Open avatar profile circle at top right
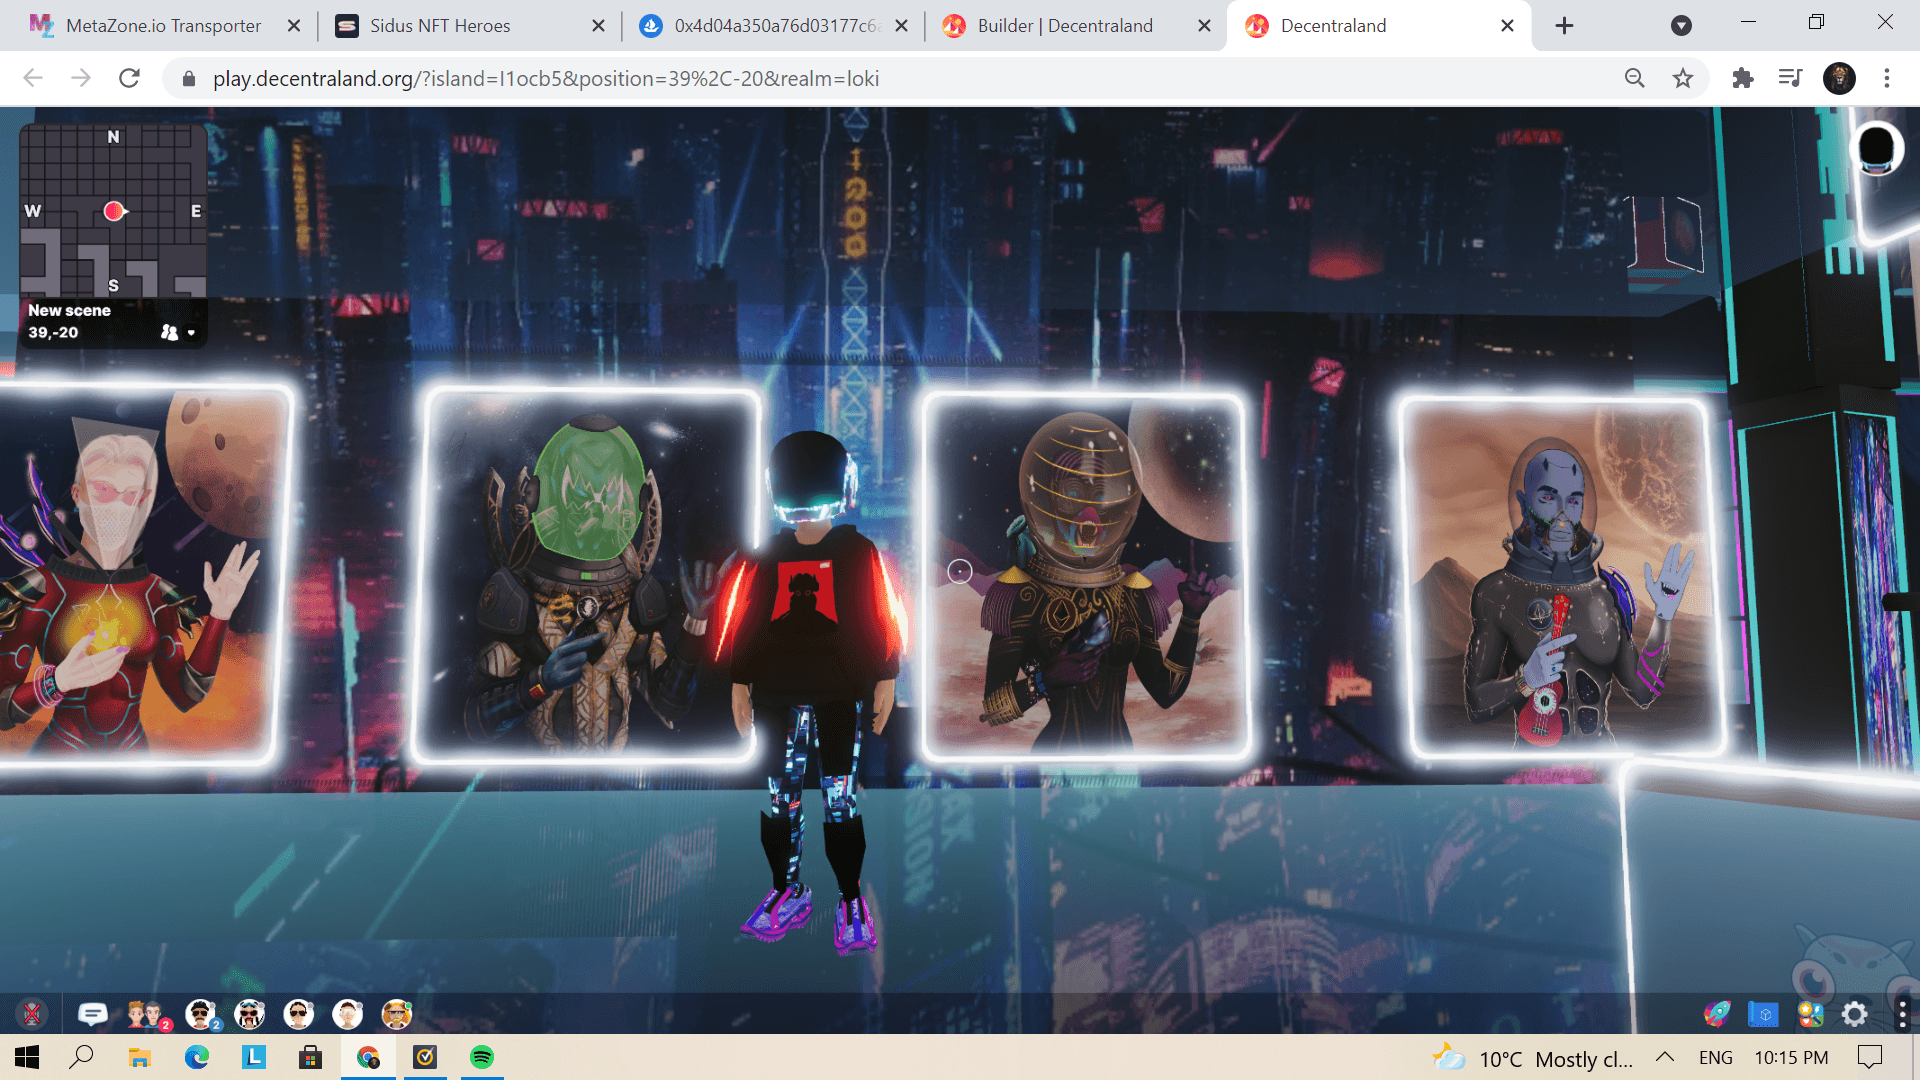The image size is (1920, 1080). tap(1875, 150)
